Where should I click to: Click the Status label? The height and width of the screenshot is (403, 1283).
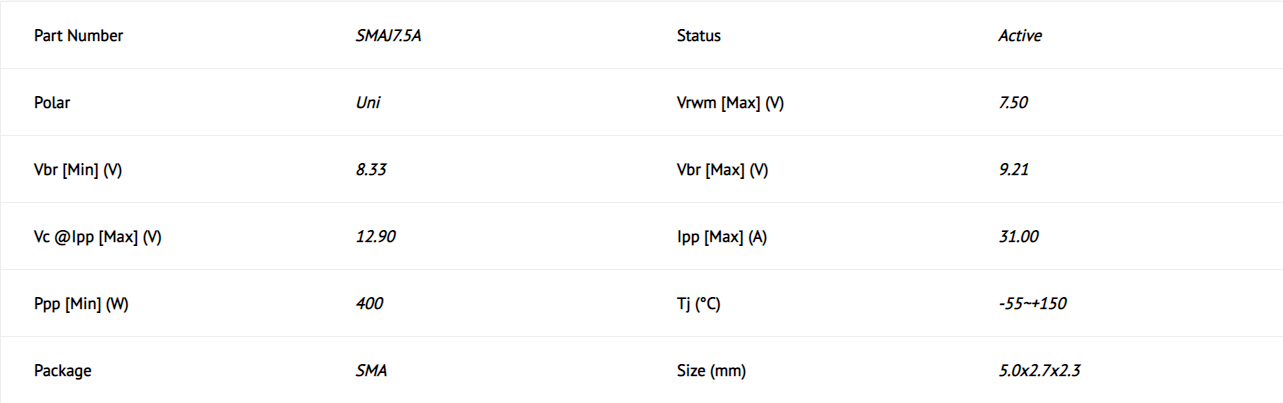(x=699, y=36)
